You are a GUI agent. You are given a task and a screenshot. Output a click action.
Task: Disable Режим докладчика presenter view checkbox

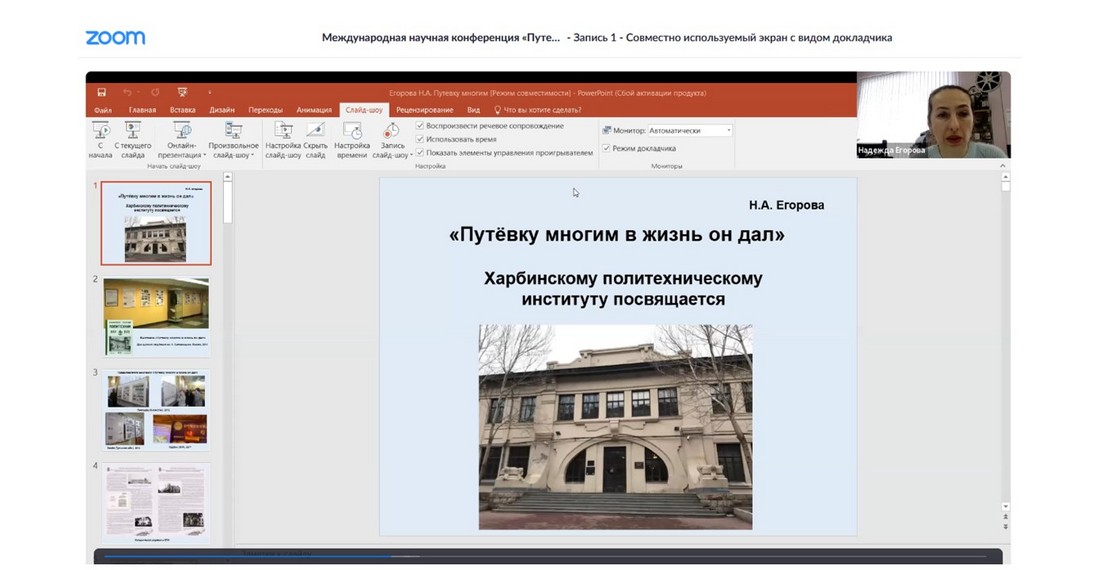point(606,148)
